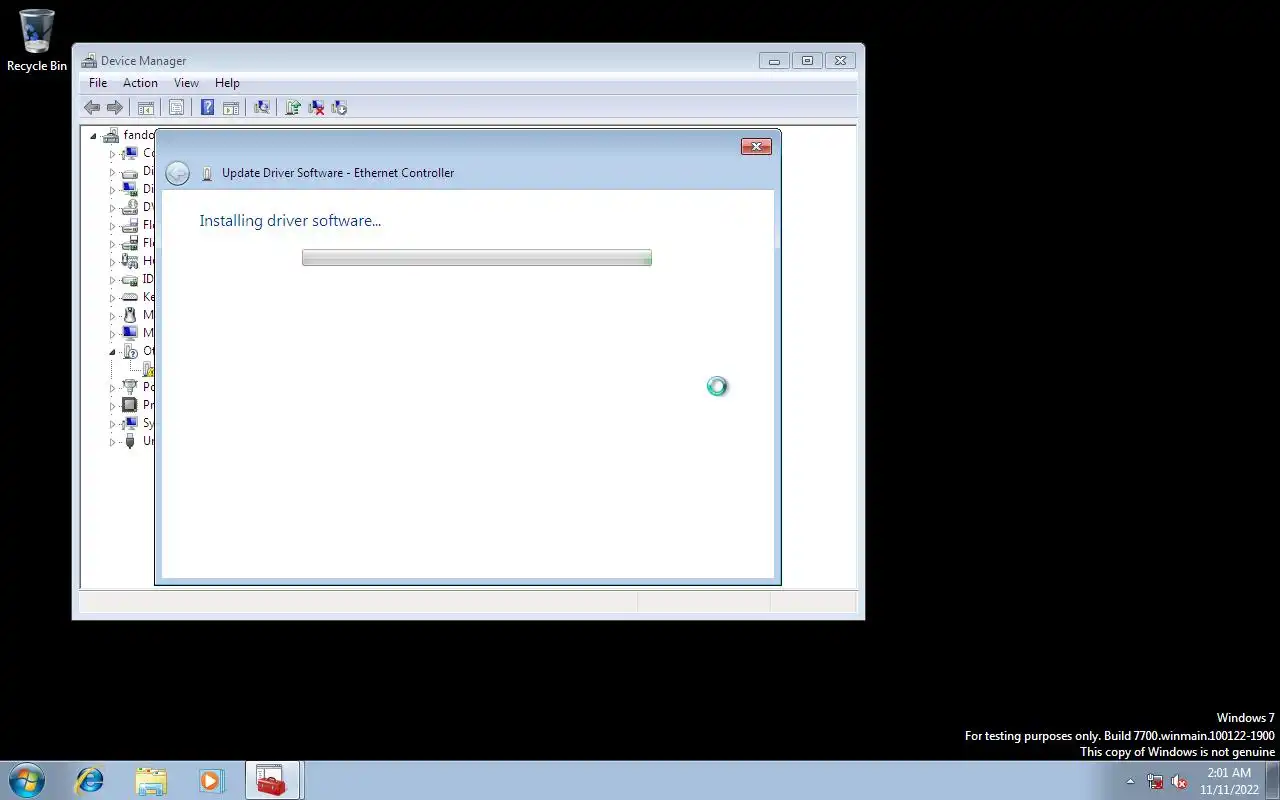The width and height of the screenshot is (1280, 800).
Task: Open the Action menu
Action: coord(140,83)
